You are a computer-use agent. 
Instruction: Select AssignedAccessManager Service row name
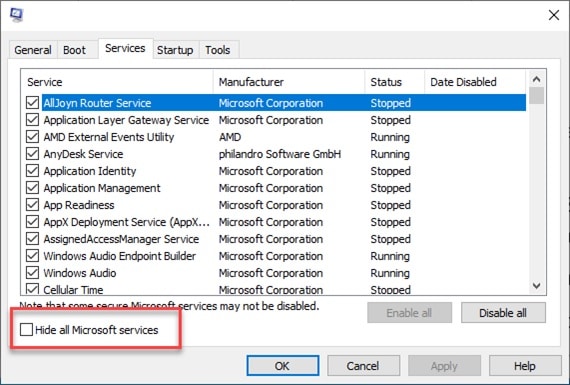(121, 239)
